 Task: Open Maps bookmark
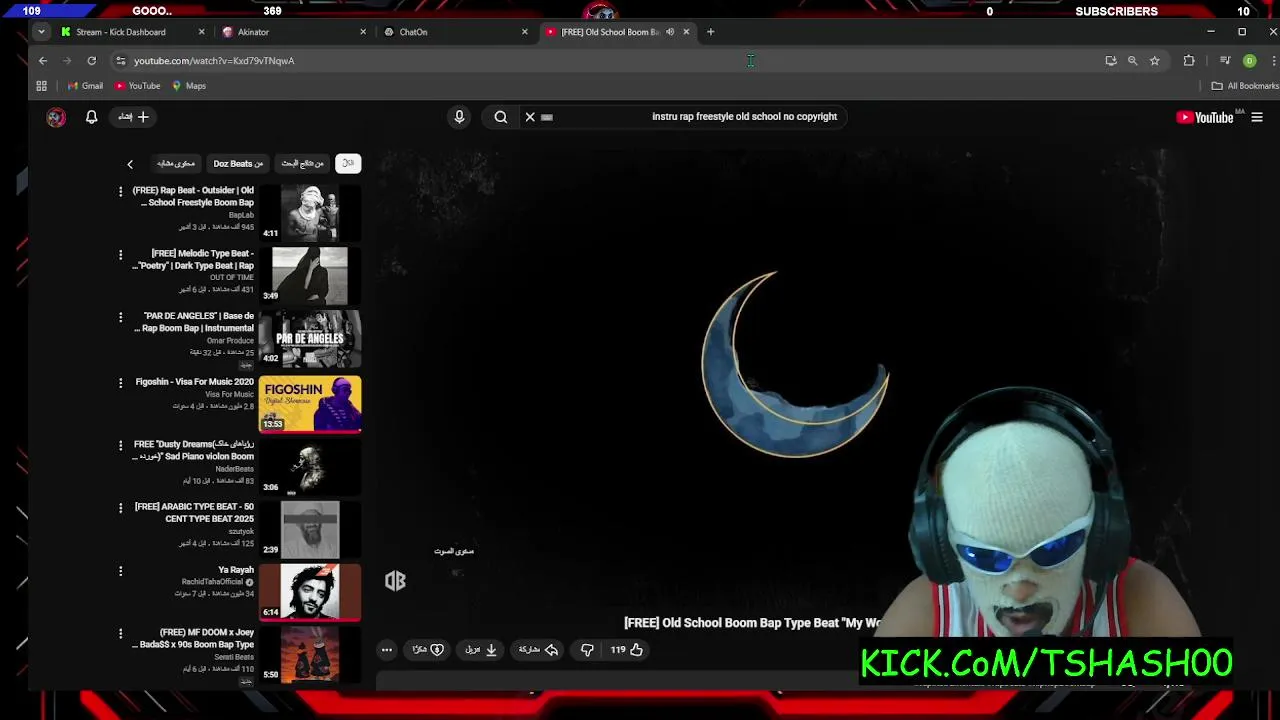click(x=189, y=86)
